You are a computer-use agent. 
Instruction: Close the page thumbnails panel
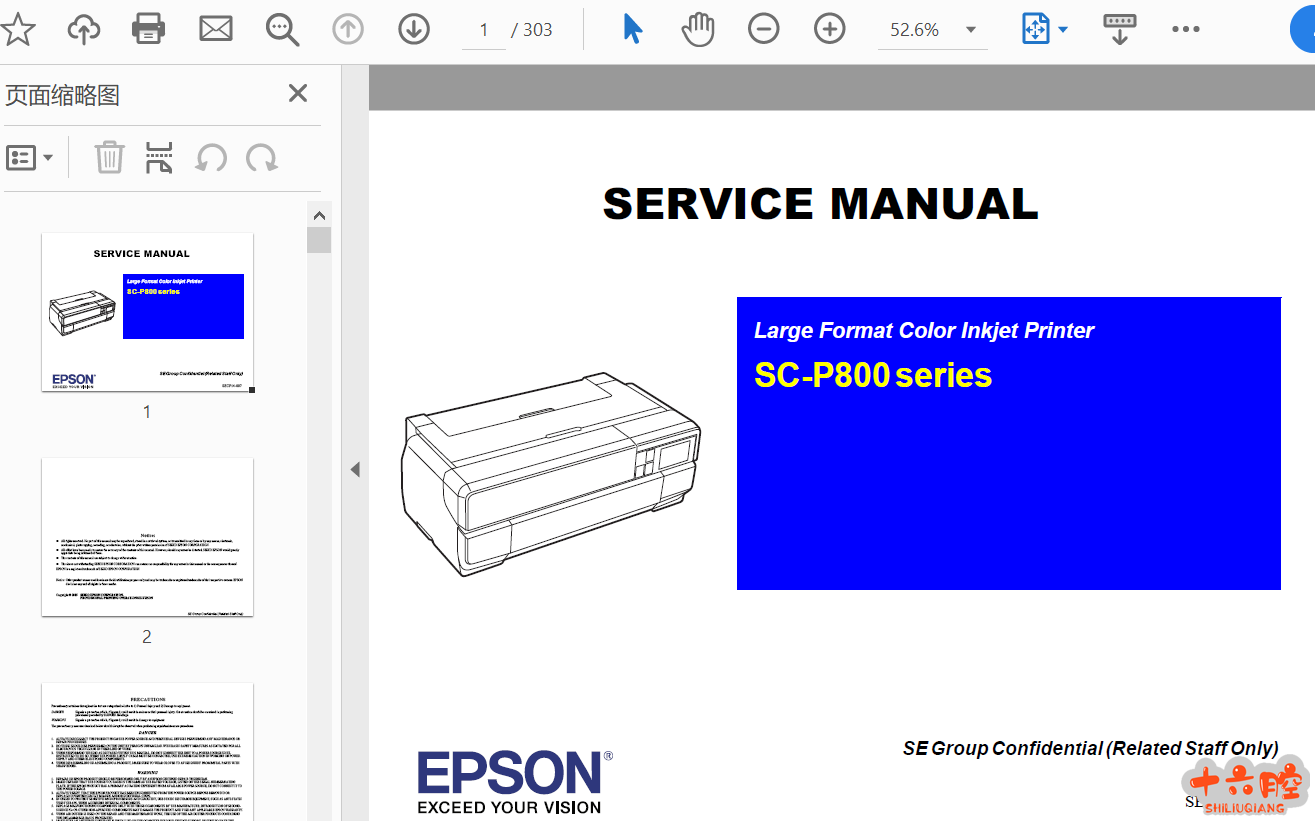point(297,94)
